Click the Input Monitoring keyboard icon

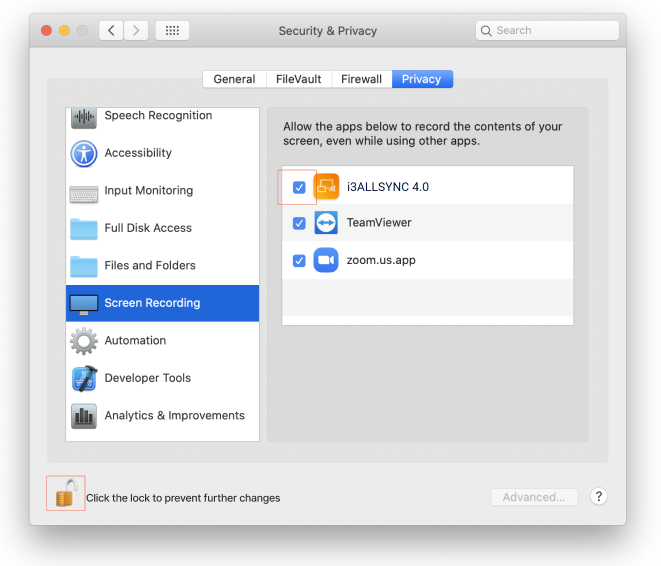84,191
